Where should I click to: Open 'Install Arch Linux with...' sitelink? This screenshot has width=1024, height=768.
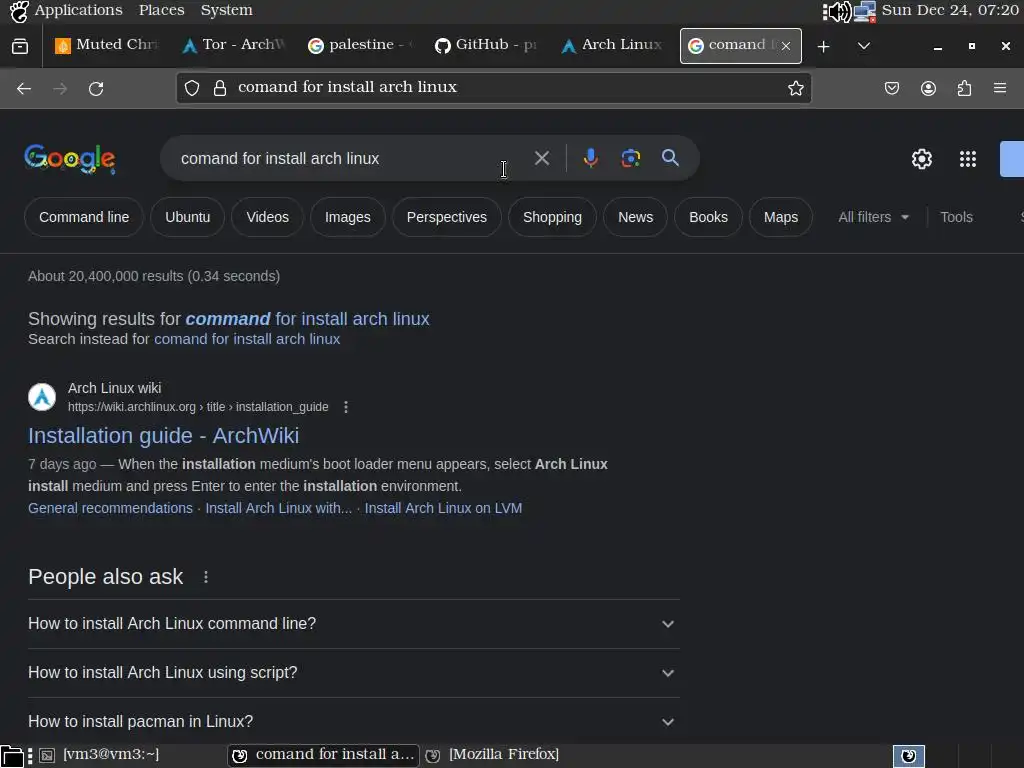(278, 508)
